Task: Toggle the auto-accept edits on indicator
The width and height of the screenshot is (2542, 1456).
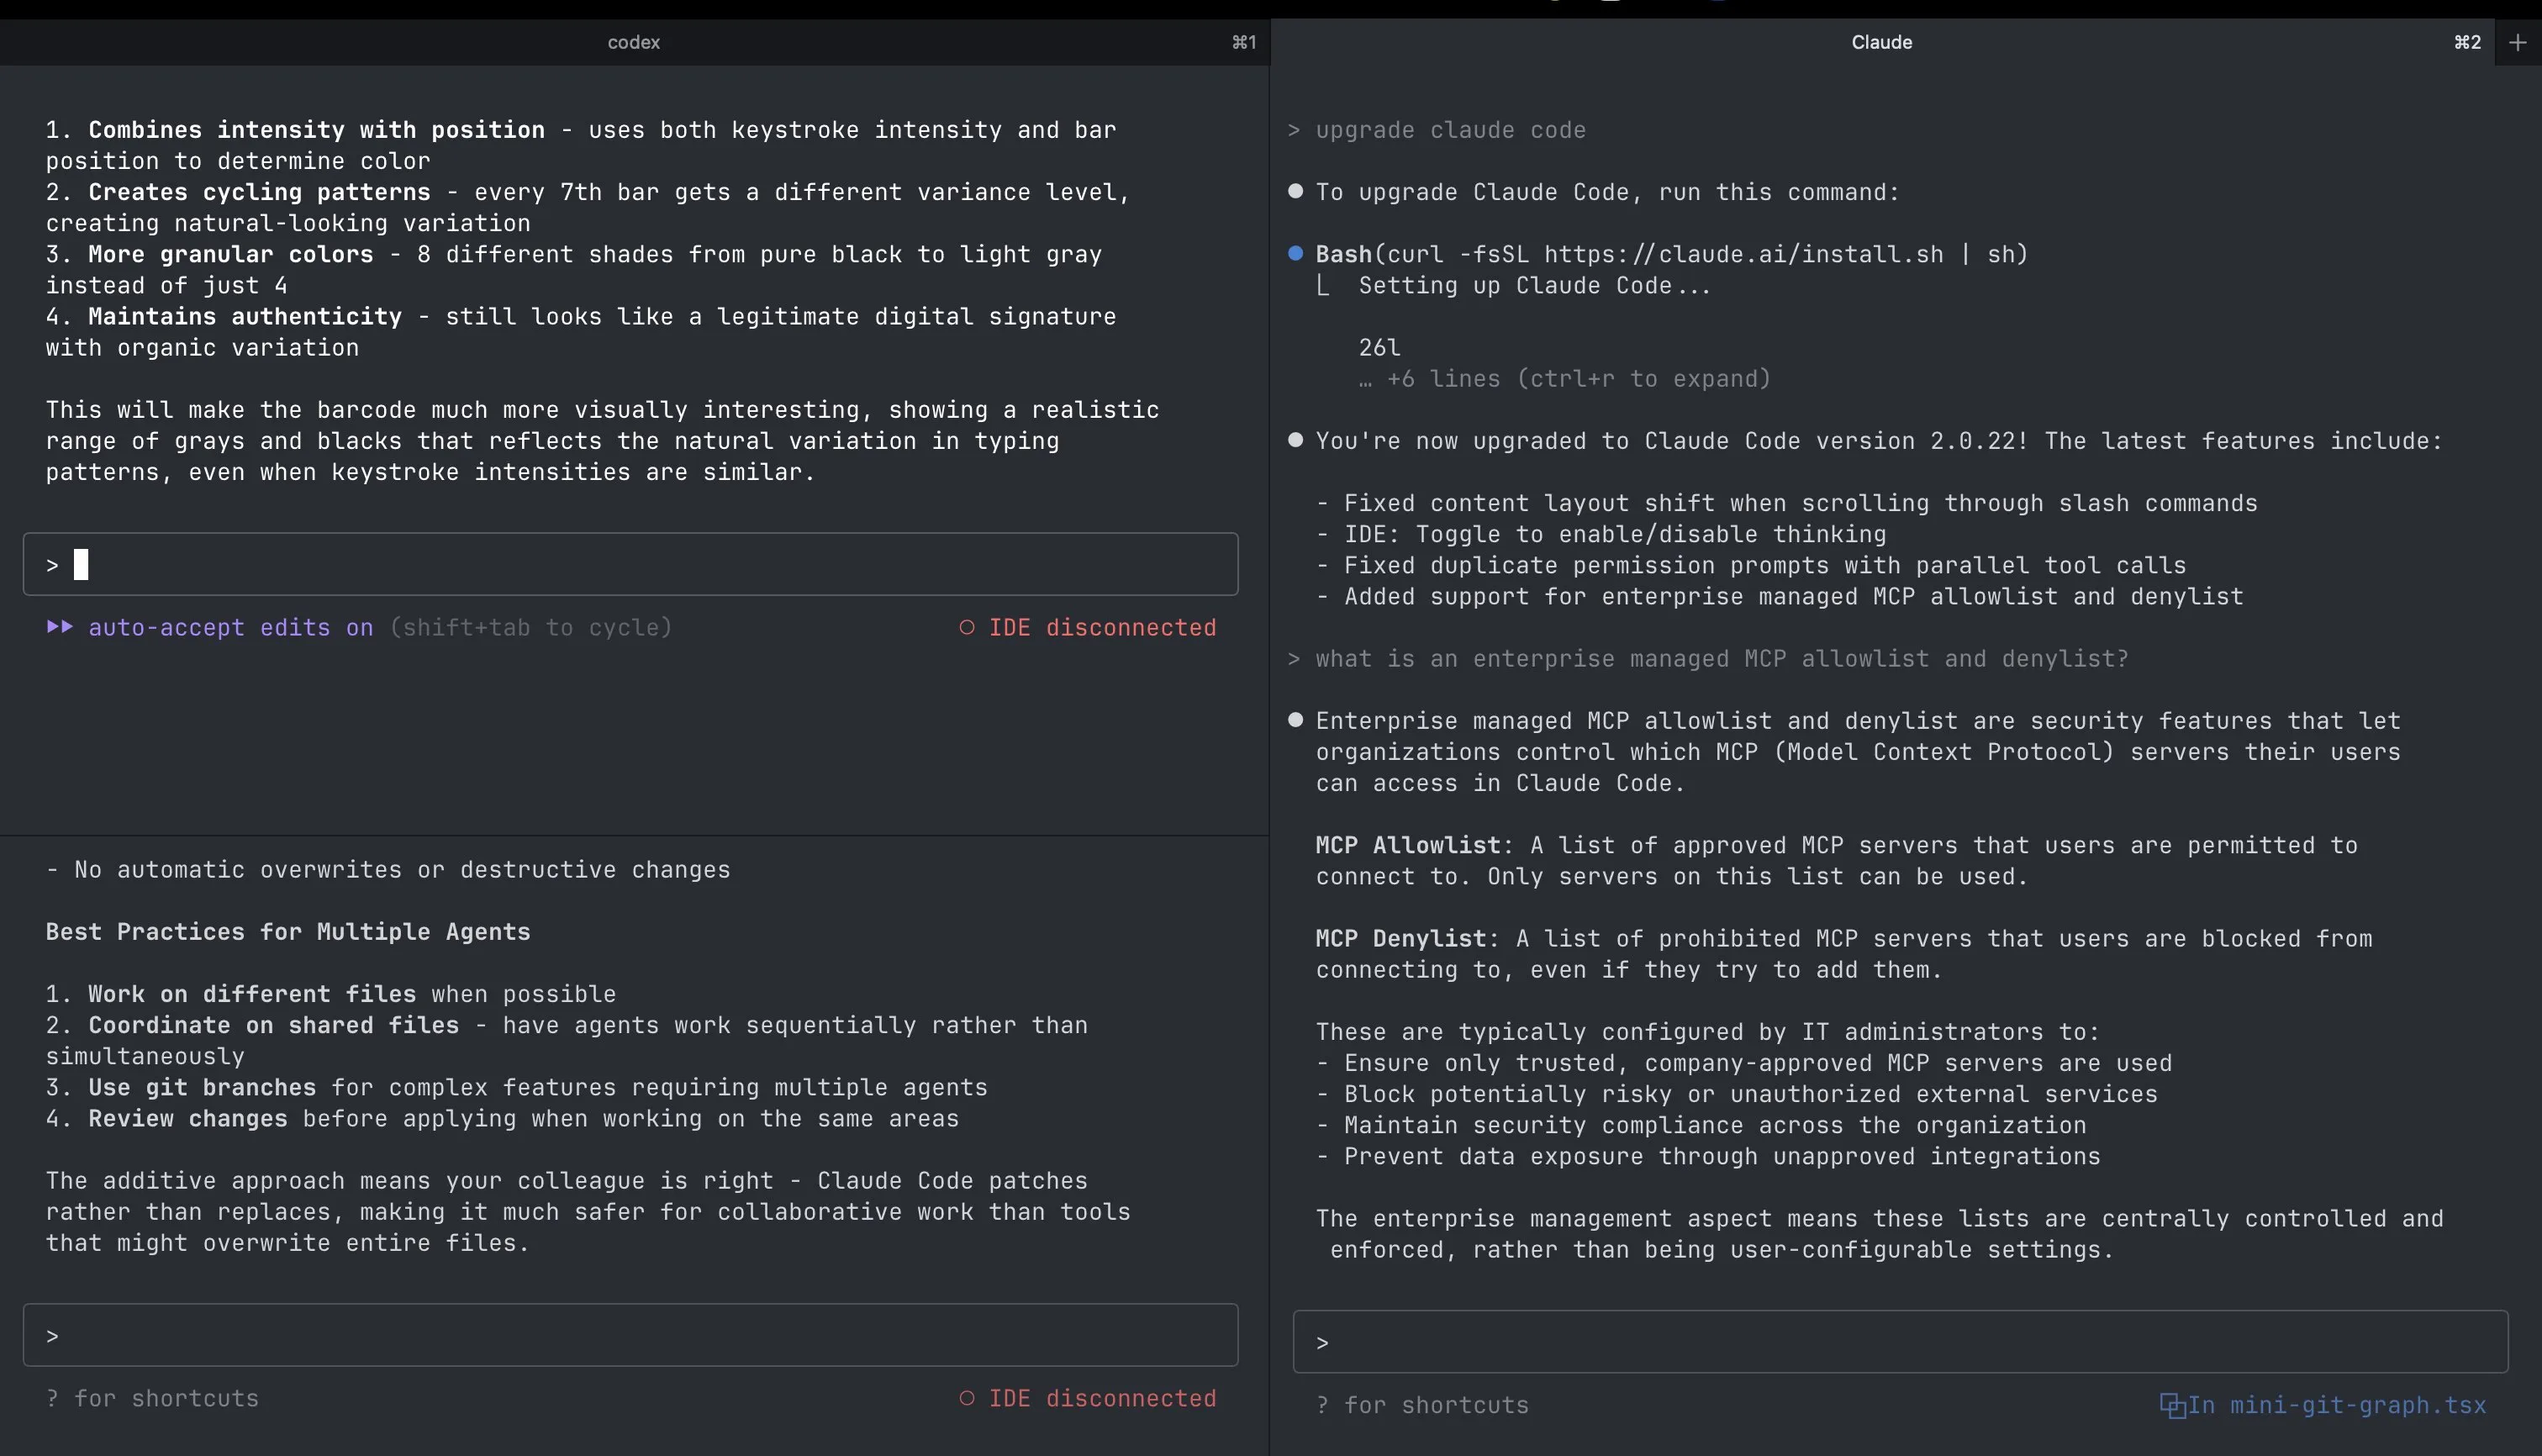Action: tap(230, 627)
